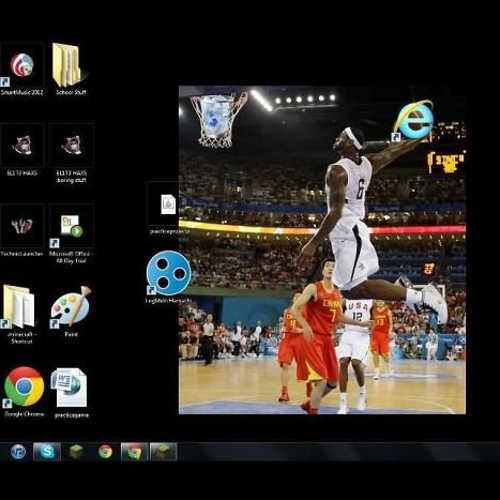
Task: Open Microsoft Office 60 Day Trial shortcut
Action: [71, 235]
